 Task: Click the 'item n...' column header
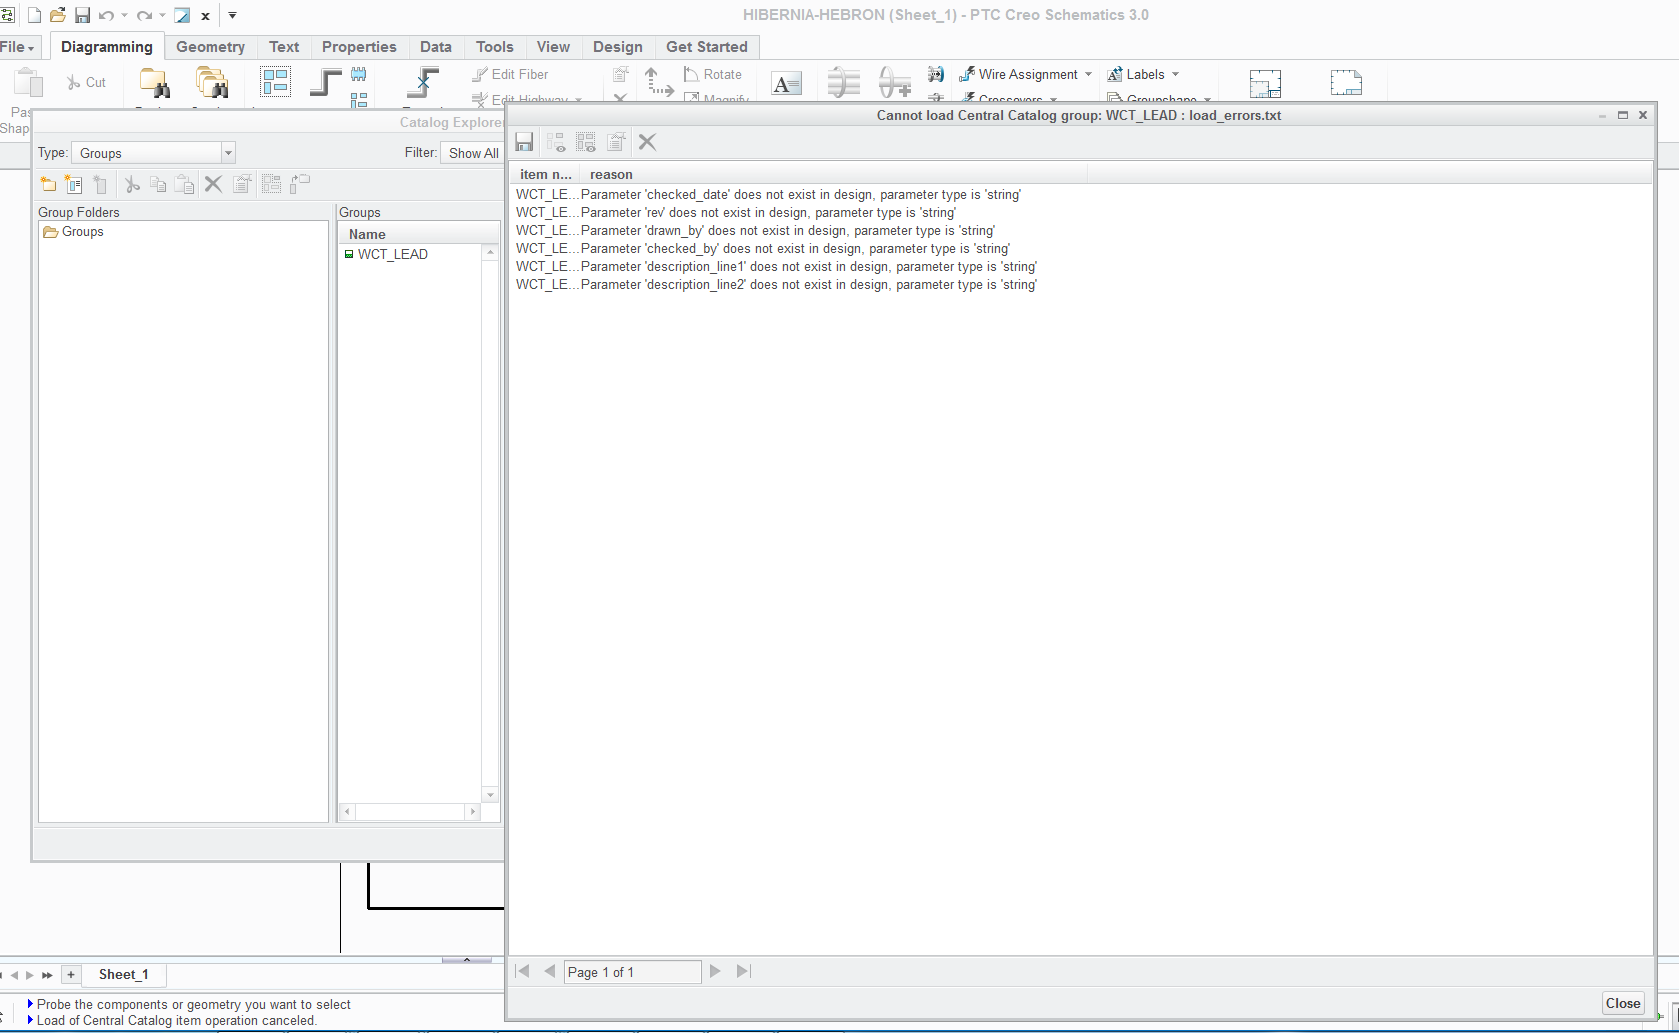[x=545, y=174]
